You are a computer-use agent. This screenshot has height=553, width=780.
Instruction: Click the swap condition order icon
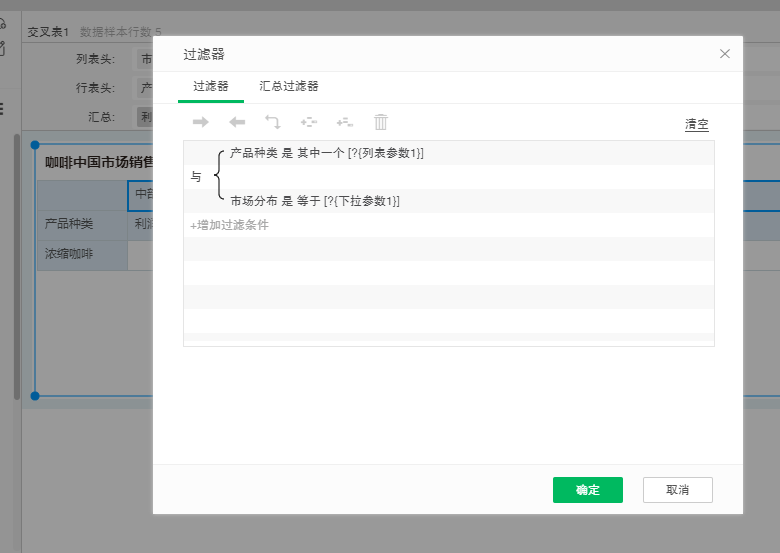click(272, 122)
